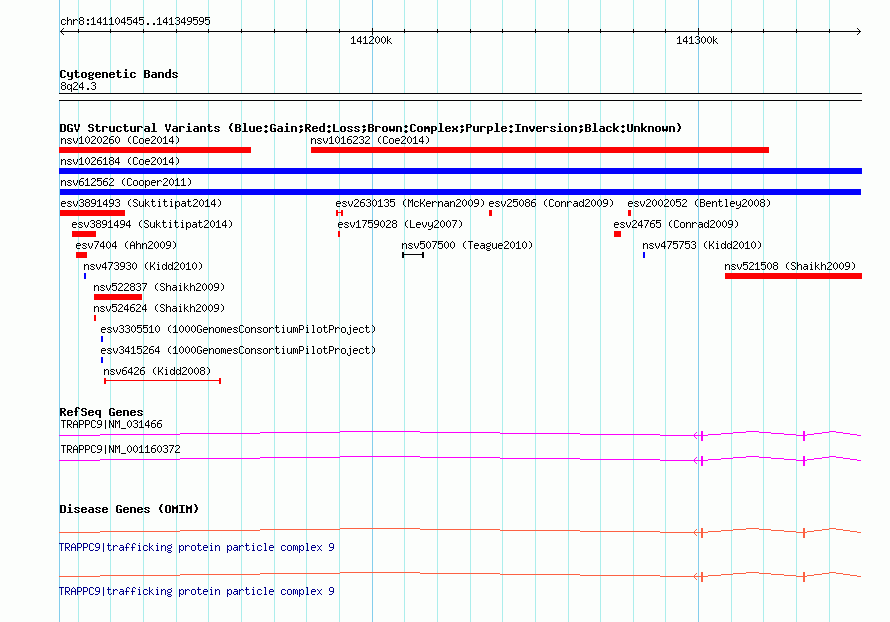Select the 8q24.3 band label
This screenshot has width=890, height=622.
(x=78, y=86)
